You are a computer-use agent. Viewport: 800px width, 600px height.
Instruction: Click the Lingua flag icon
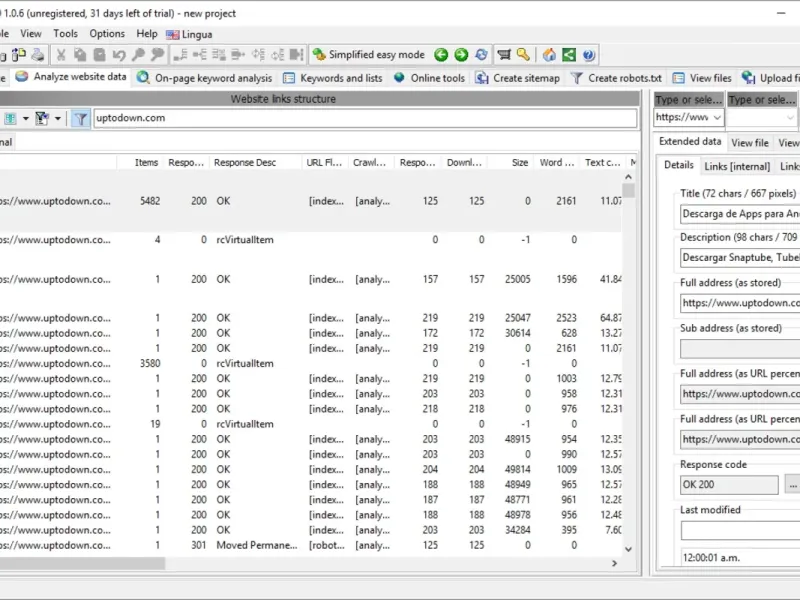pyautogui.click(x=172, y=35)
